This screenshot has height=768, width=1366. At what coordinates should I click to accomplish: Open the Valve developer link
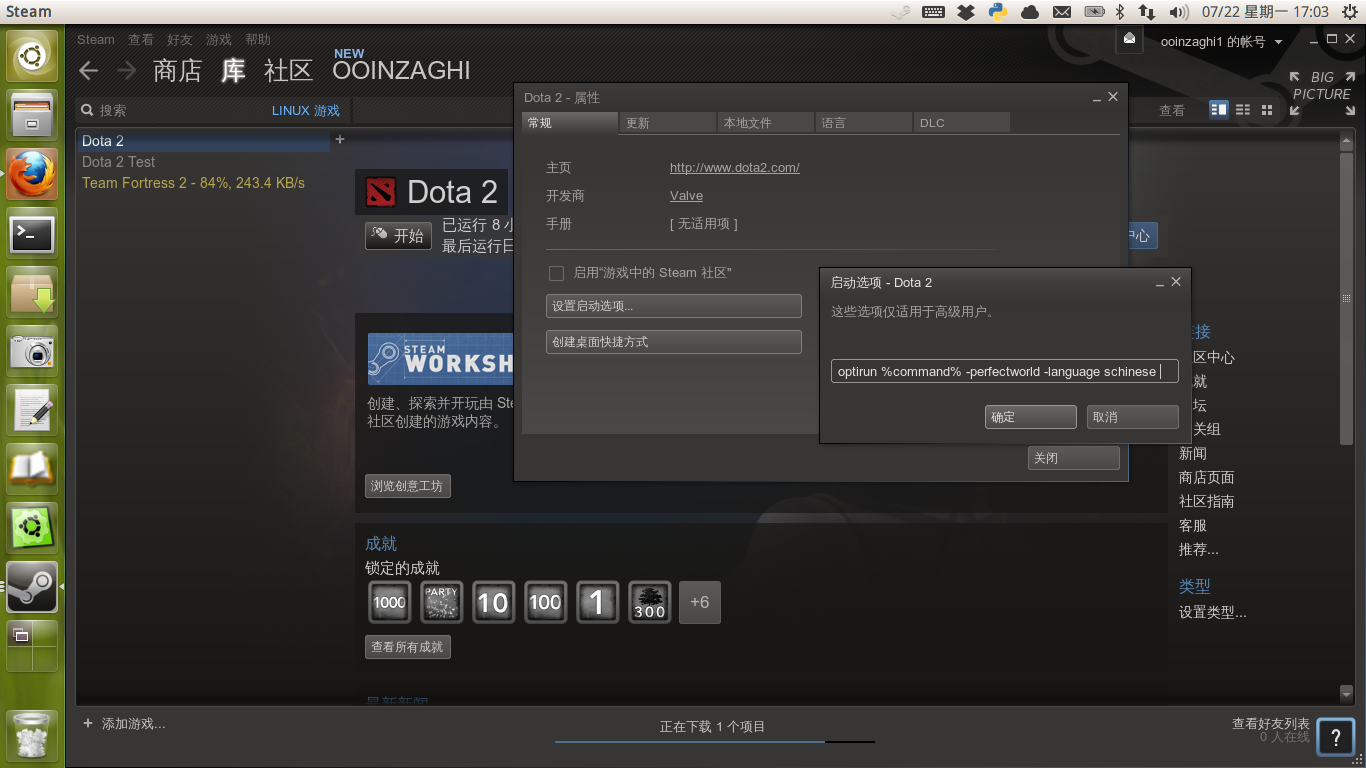point(686,196)
